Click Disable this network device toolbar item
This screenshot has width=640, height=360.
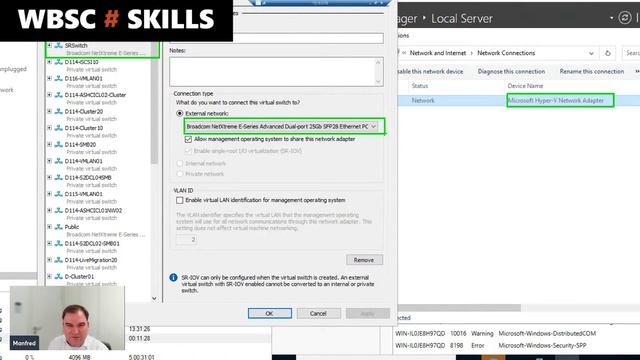pyautogui.click(x=430, y=71)
